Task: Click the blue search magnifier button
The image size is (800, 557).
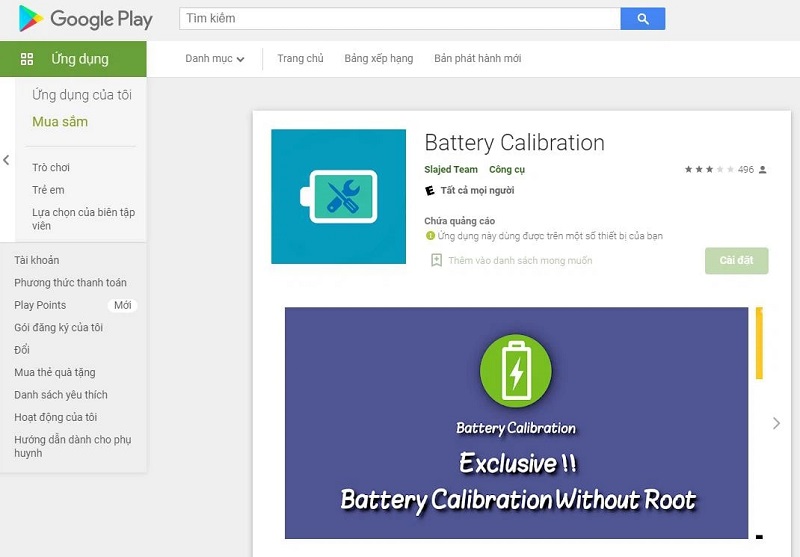Action: click(x=643, y=19)
